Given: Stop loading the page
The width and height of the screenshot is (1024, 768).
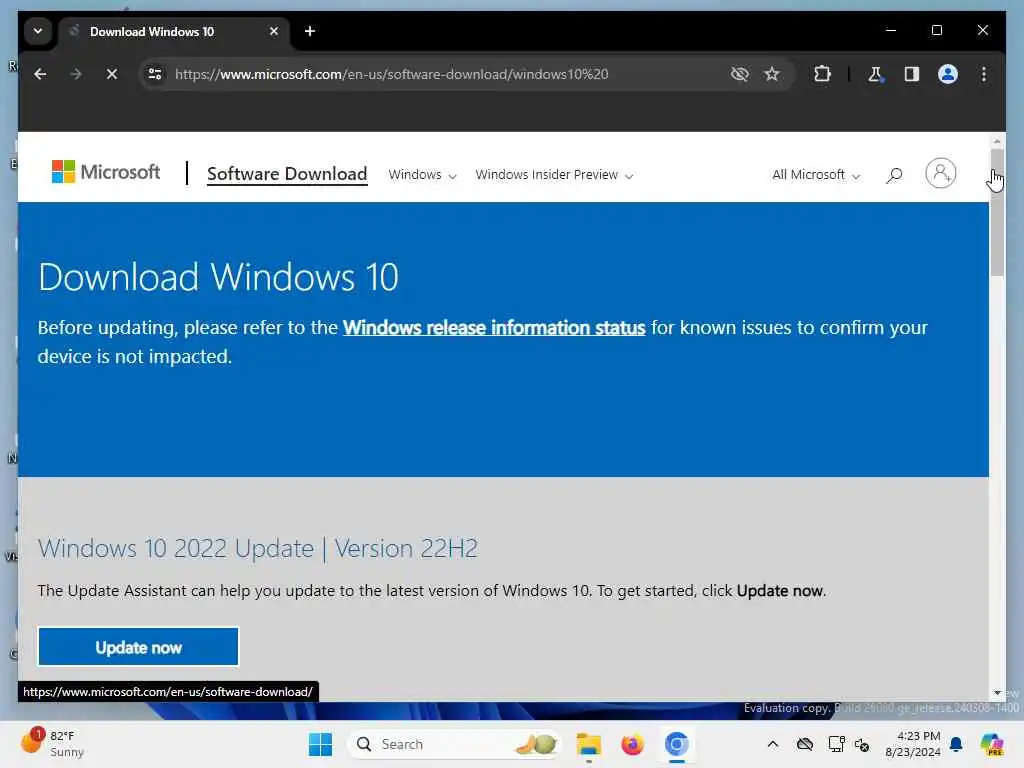Looking at the screenshot, I should click(112, 74).
